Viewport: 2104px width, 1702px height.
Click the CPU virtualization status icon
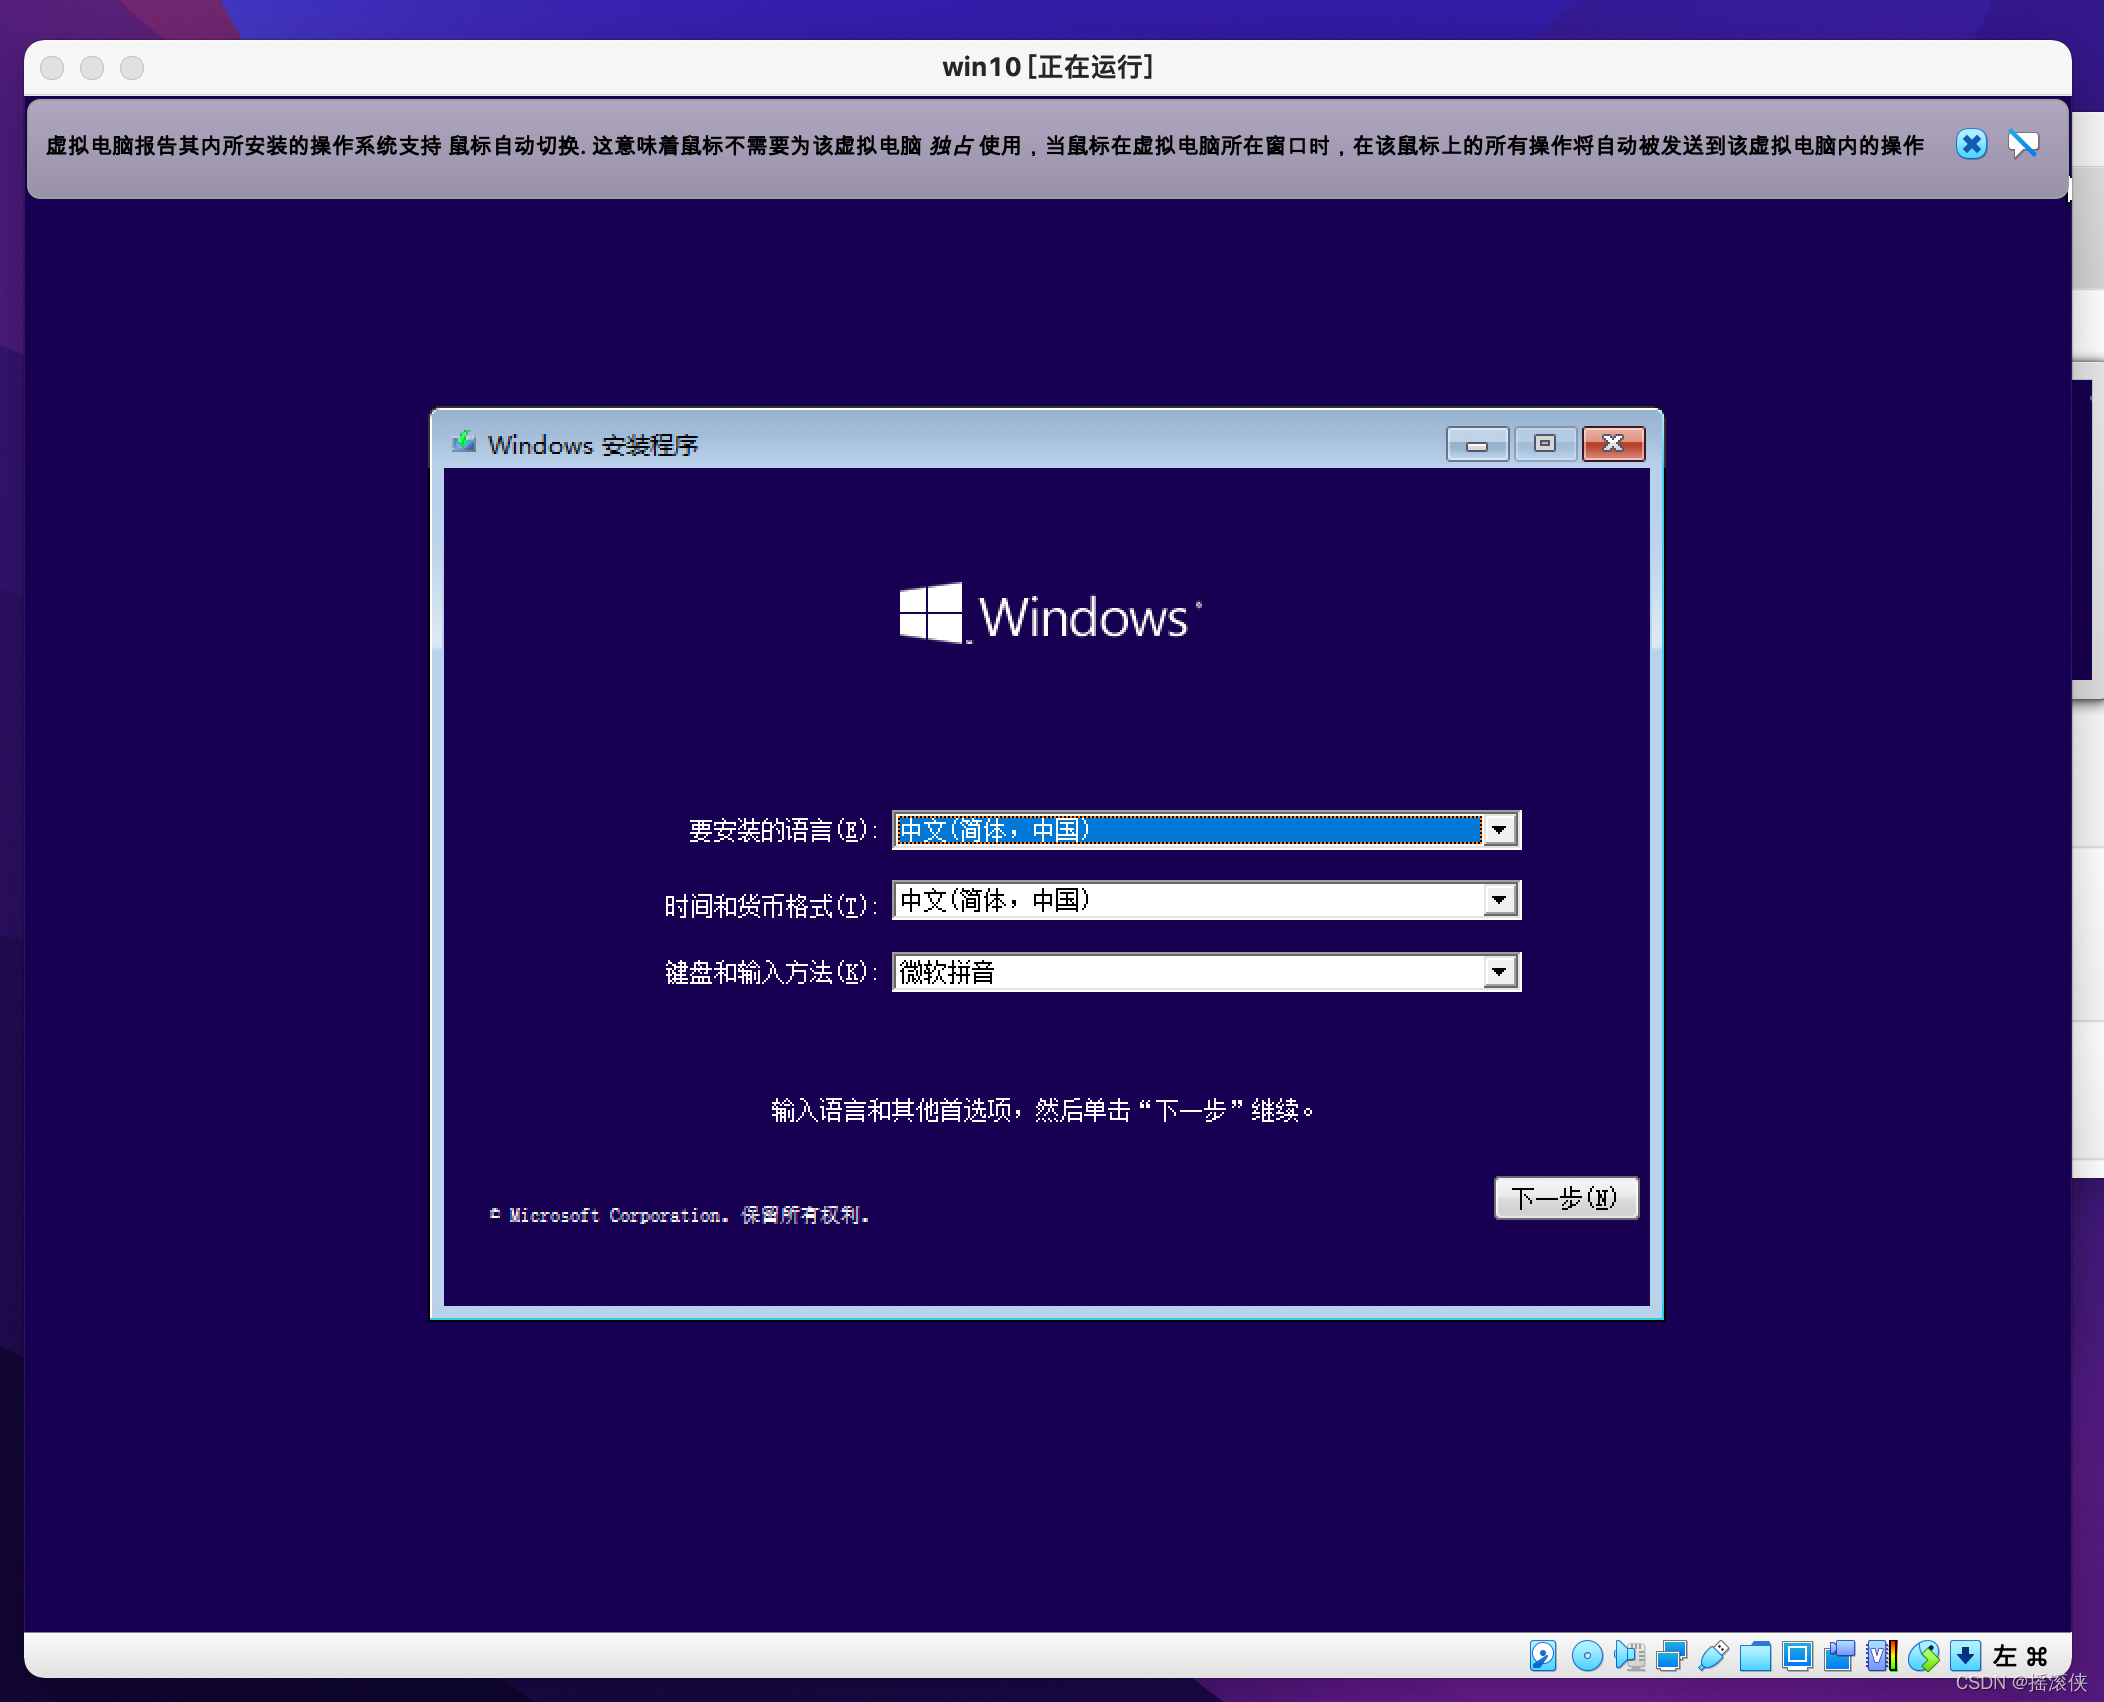[x=1881, y=1656]
